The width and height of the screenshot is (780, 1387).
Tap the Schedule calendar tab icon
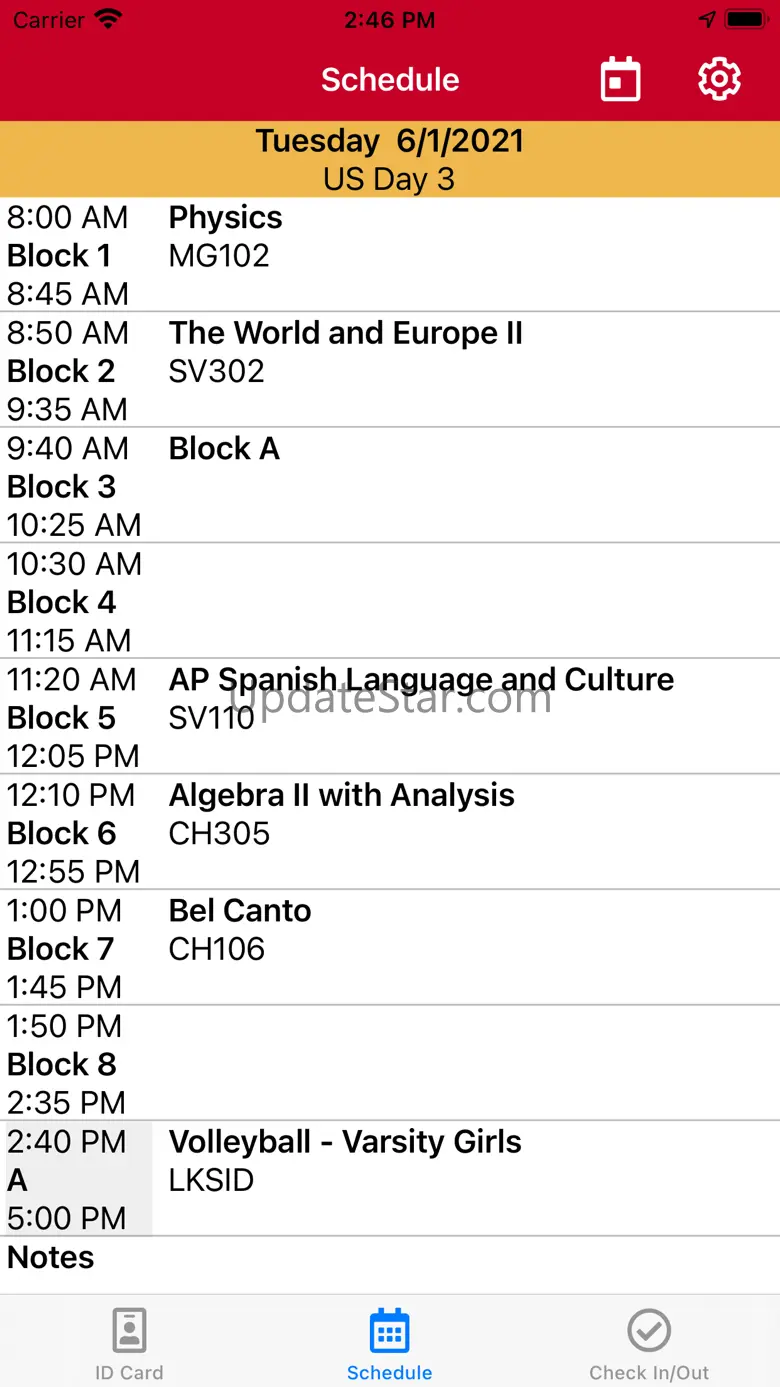coord(389,1330)
